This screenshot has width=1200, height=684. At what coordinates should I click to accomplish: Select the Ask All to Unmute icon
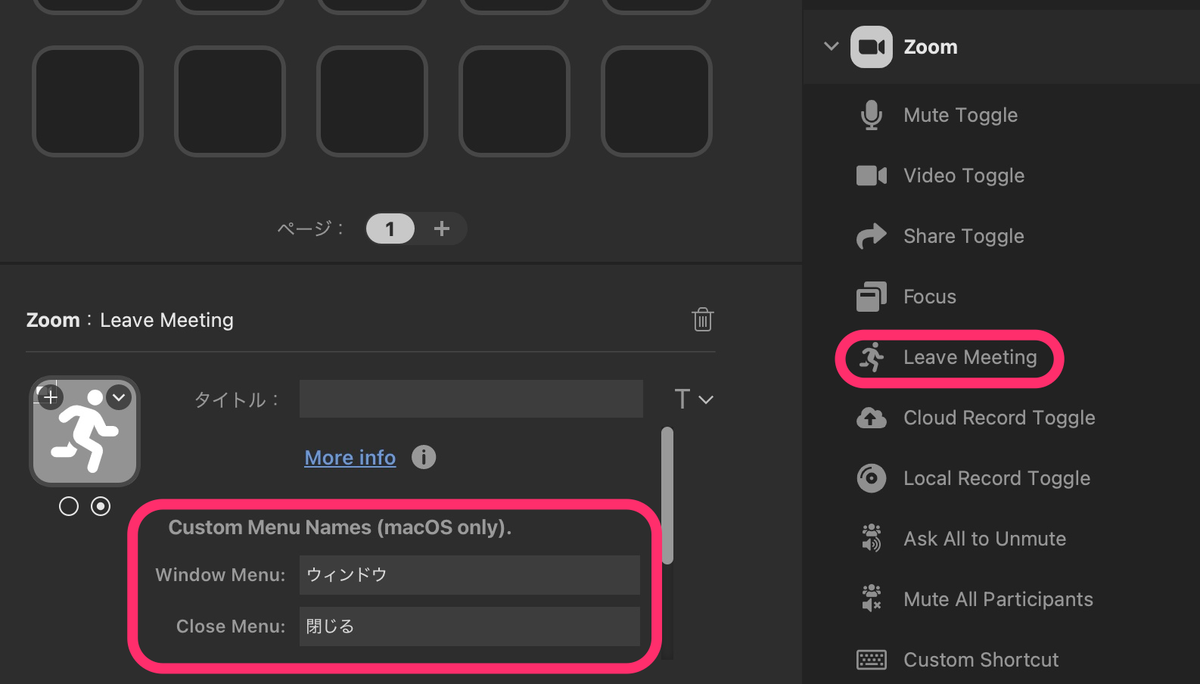870,538
